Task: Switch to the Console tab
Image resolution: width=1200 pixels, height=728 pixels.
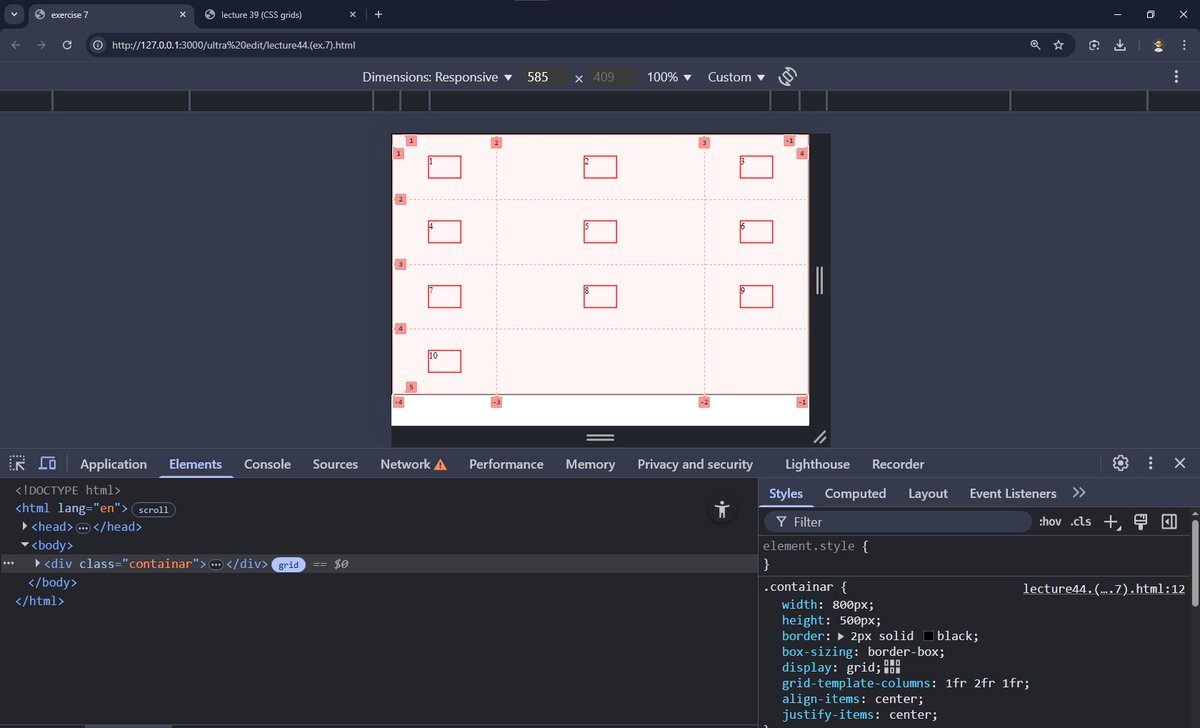Action: click(x=267, y=464)
